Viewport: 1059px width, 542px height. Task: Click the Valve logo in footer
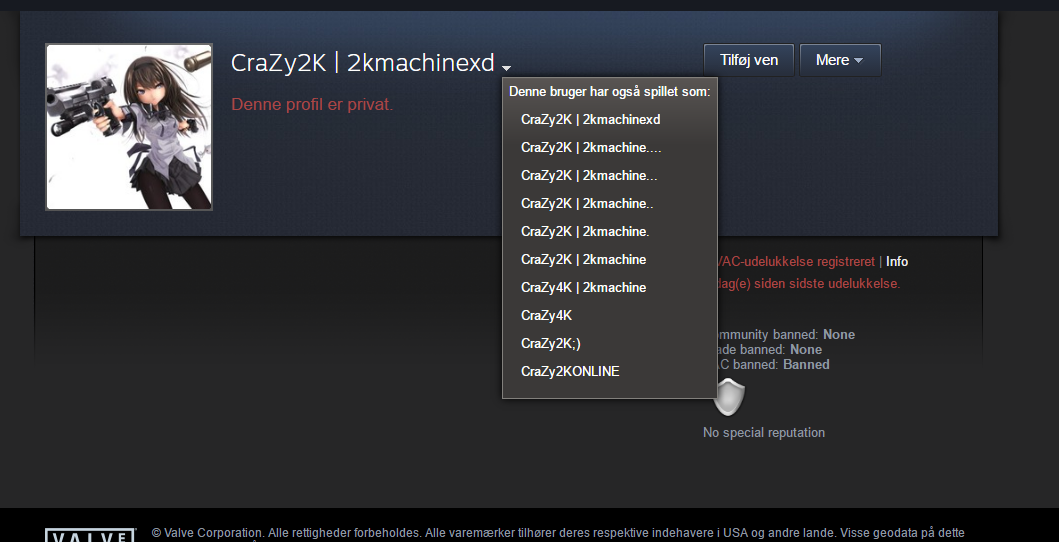pos(91,535)
